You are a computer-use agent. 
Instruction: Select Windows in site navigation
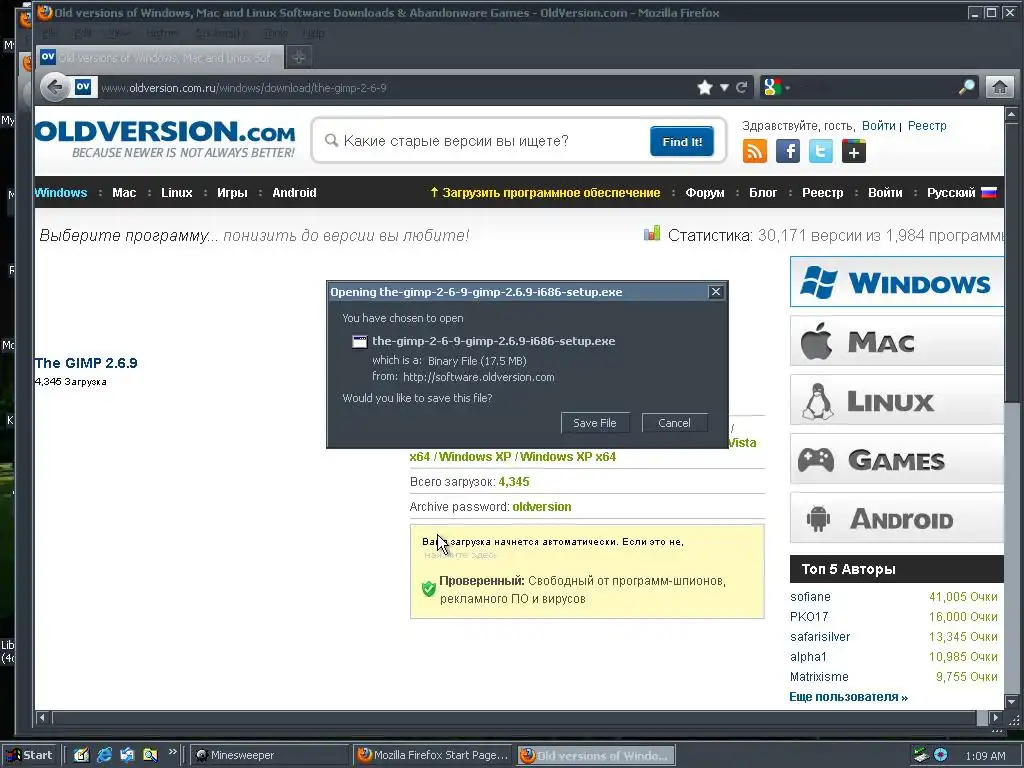[x=61, y=193]
